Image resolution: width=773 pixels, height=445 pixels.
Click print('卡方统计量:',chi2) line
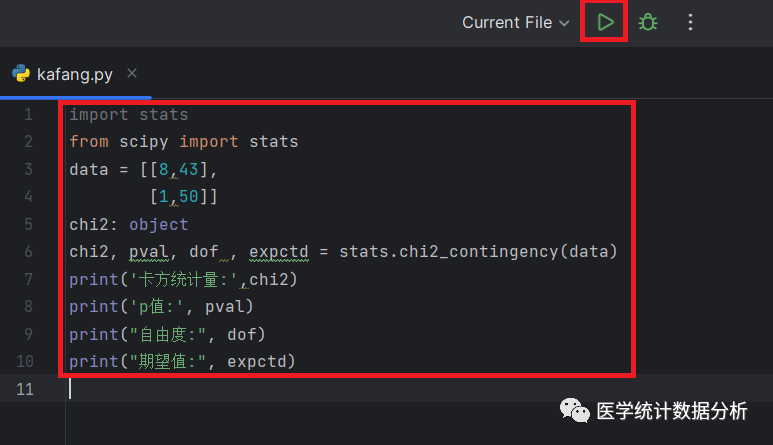tap(183, 279)
